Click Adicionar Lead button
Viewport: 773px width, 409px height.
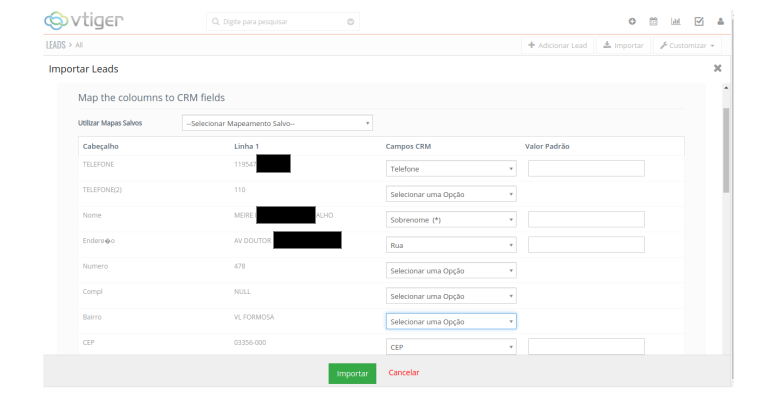tap(558, 45)
